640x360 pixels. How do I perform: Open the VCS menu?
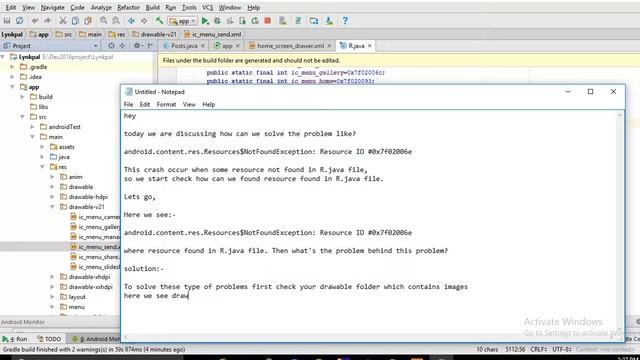point(207,7)
